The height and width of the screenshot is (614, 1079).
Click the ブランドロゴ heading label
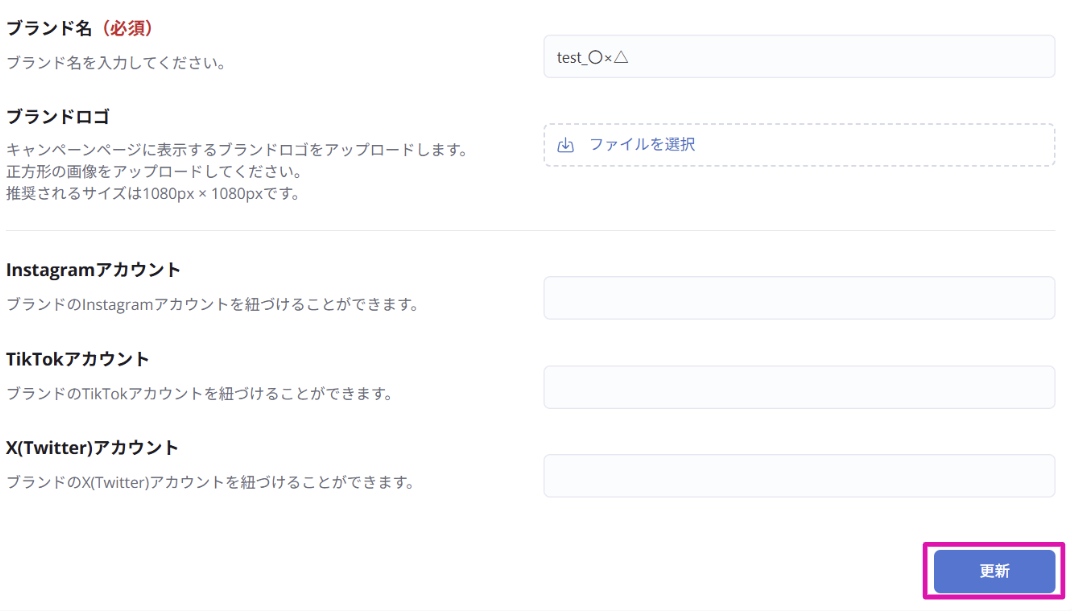coord(57,116)
